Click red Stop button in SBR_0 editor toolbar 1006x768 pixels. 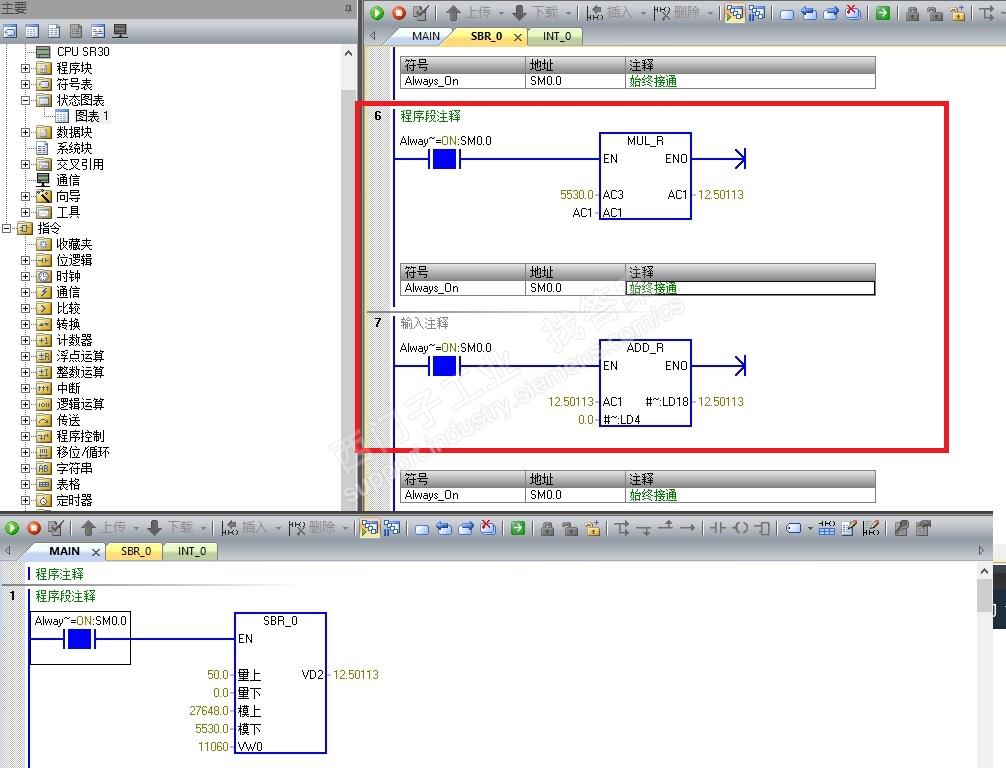[399, 12]
